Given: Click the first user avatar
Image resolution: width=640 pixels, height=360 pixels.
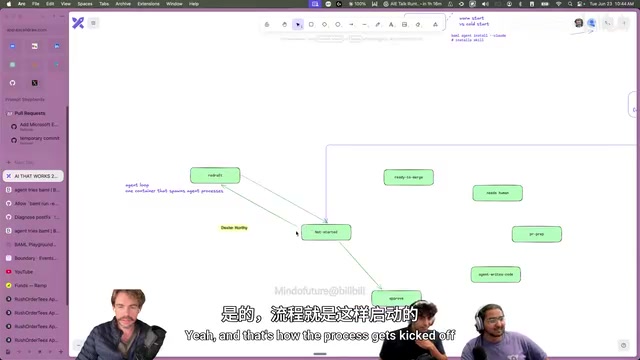Looking at the screenshot, I should tap(578, 23).
